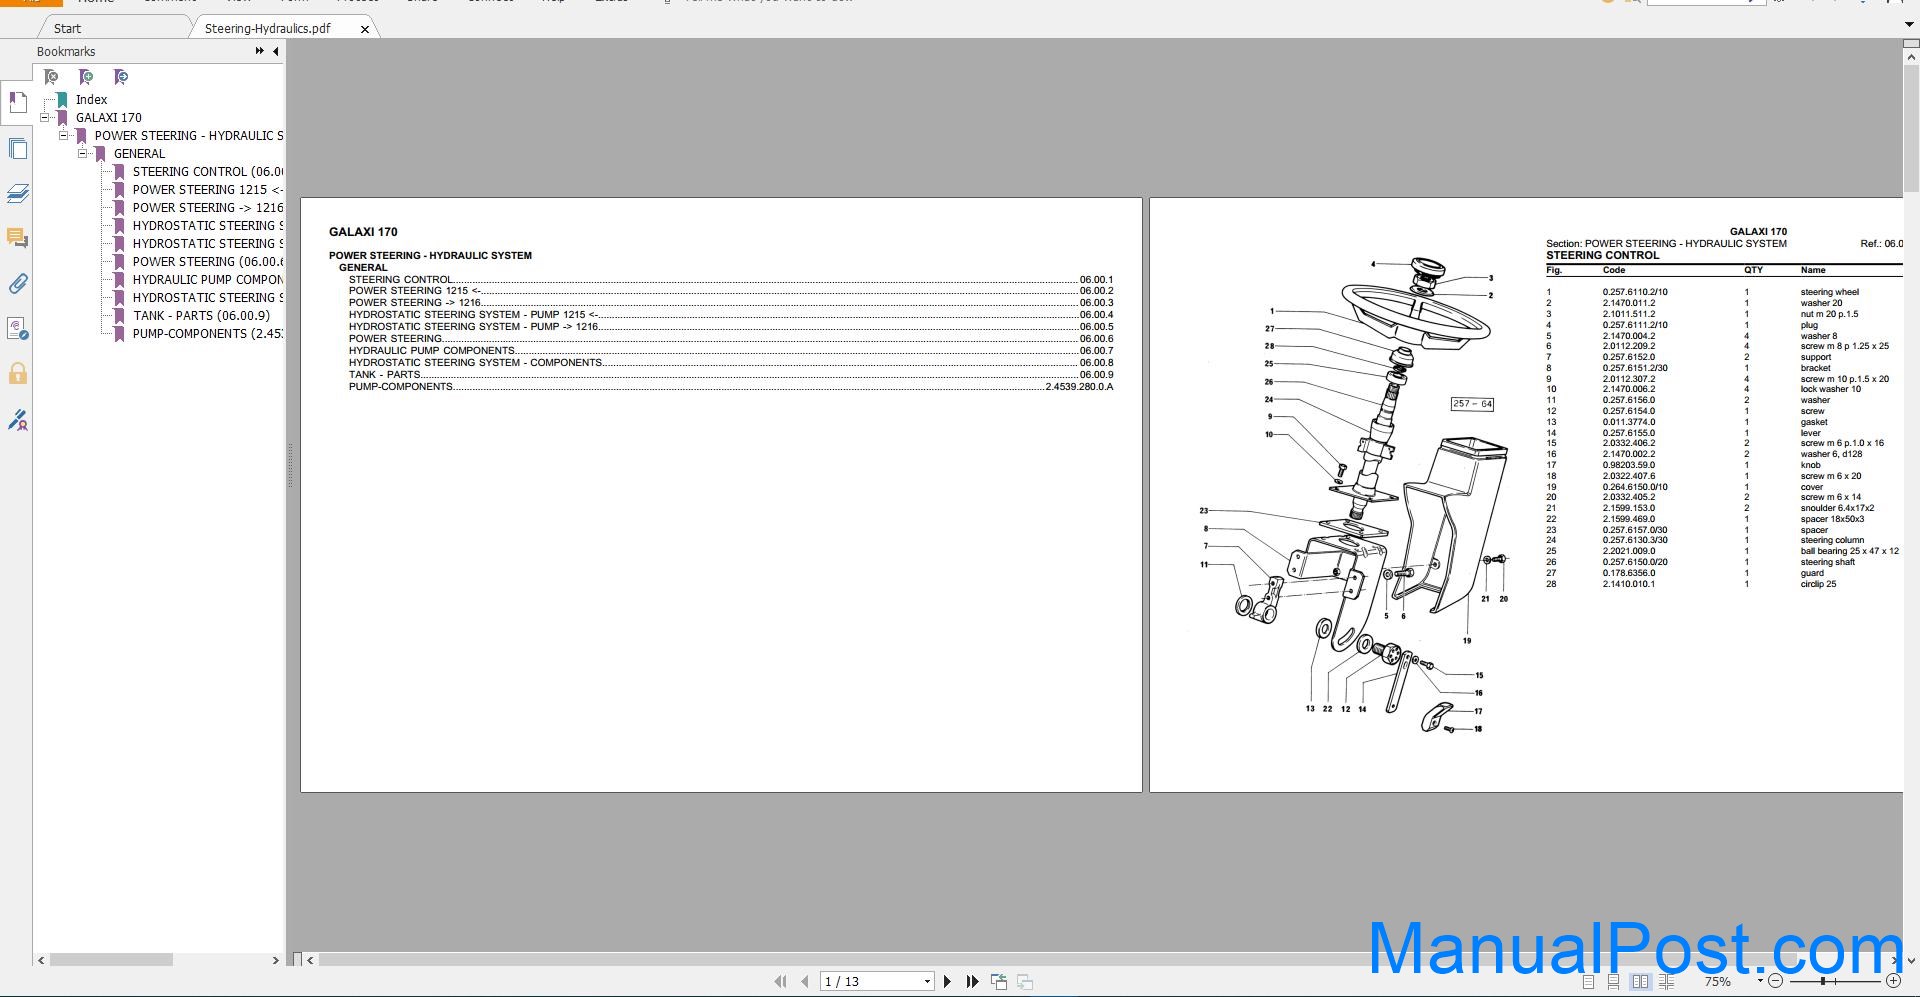This screenshot has height=997, width=1920.
Task: Switch to continuous page view mode
Action: 1613,982
